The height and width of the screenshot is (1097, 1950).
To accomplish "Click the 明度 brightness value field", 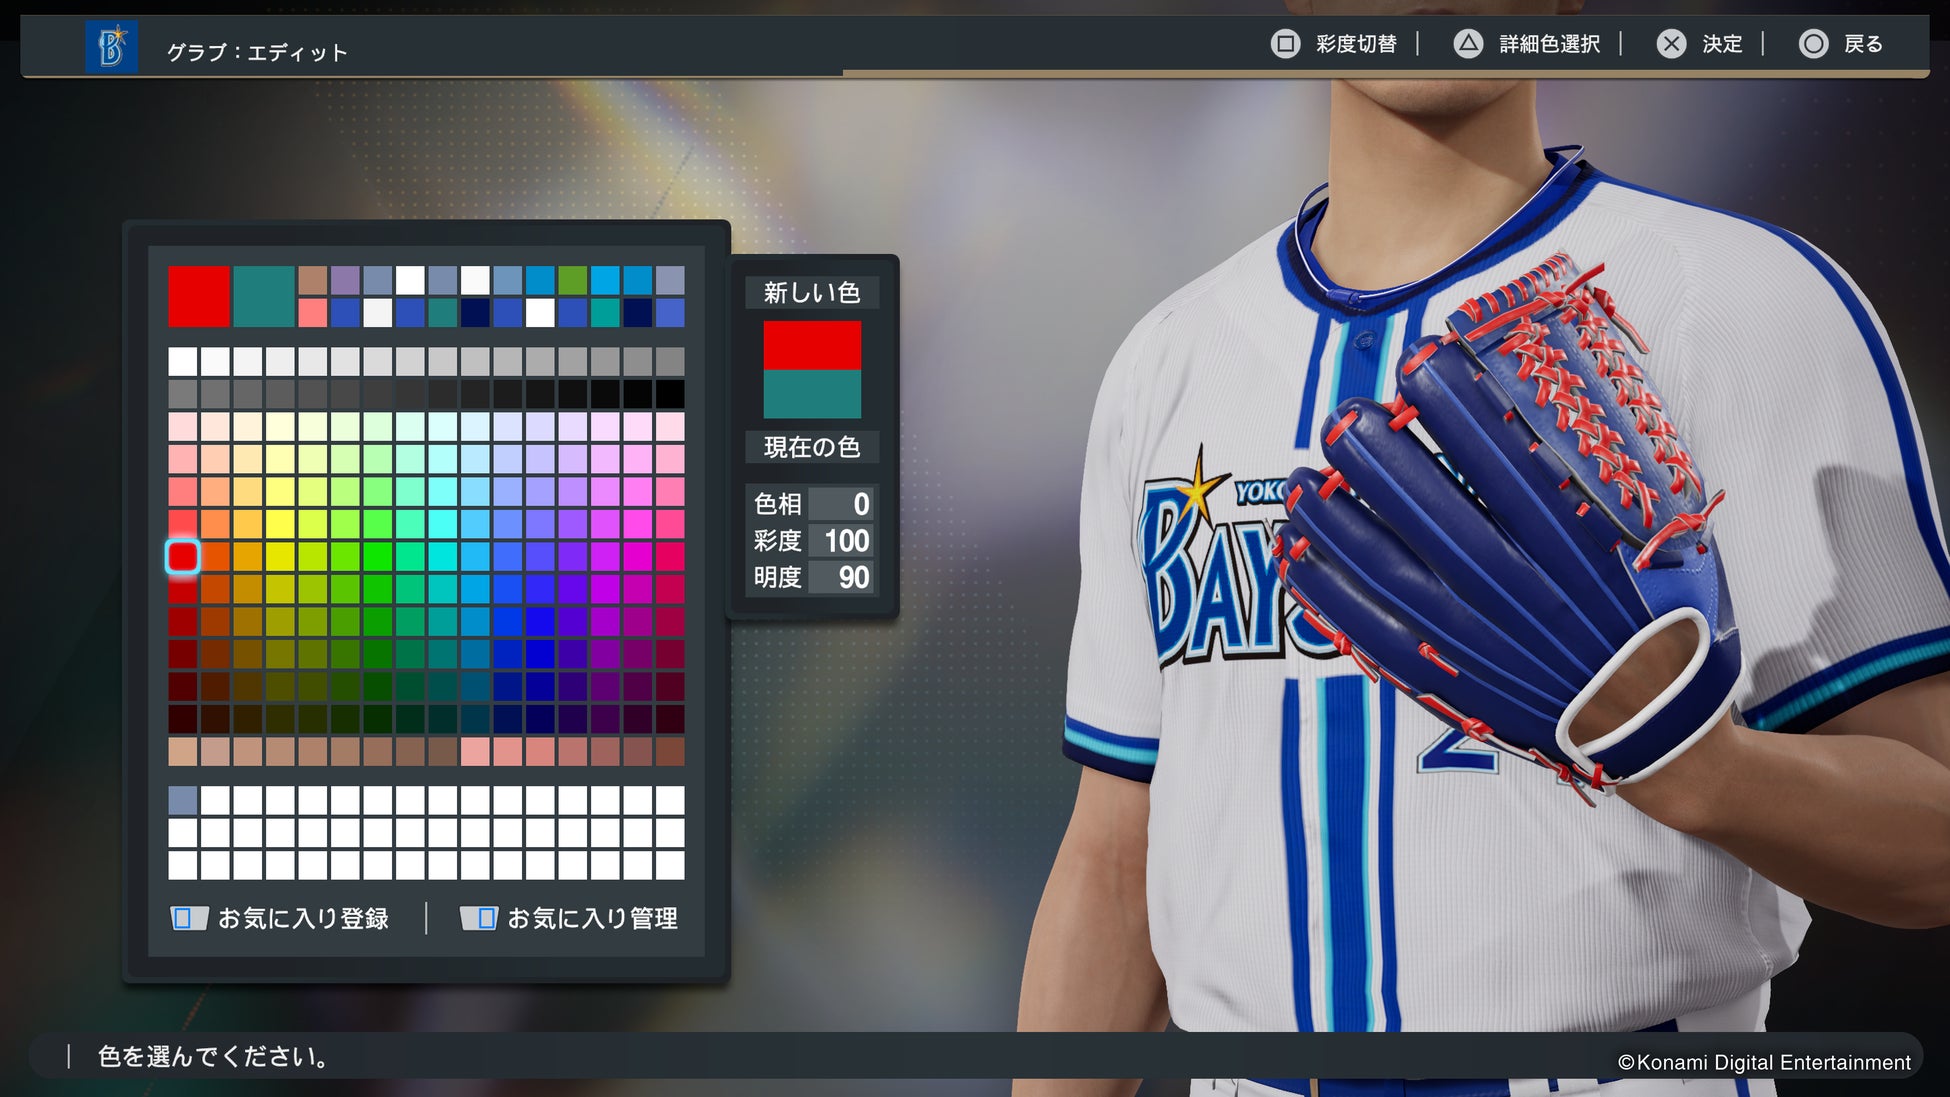I will pyautogui.click(x=841, y=577).
